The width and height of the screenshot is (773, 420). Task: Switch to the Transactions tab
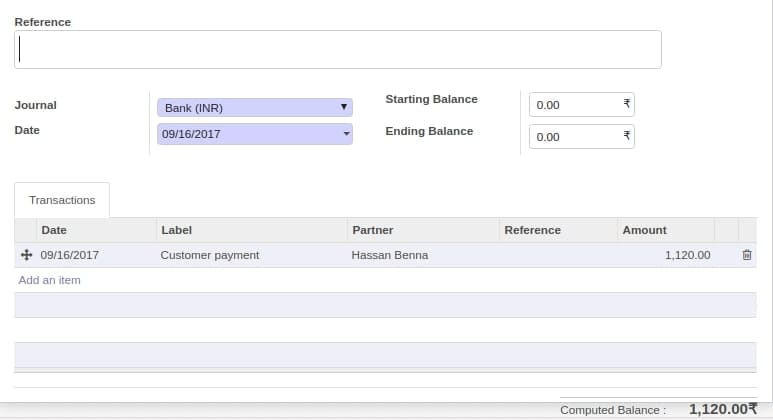(x=62, y=200)
